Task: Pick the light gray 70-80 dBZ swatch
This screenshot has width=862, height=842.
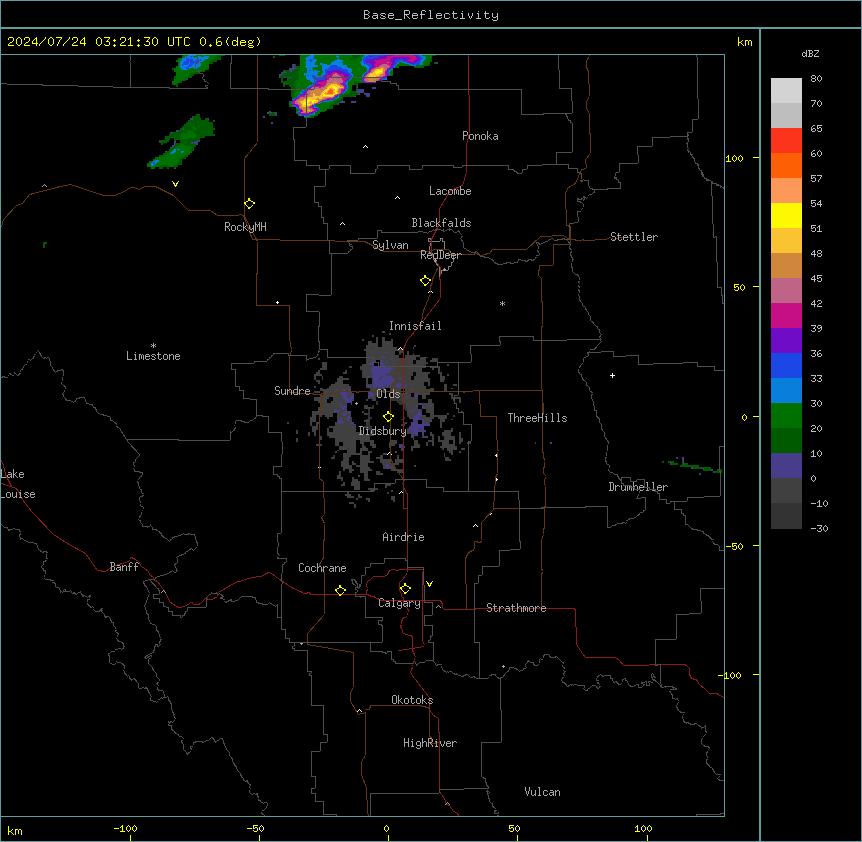Action: coord(786,91)
